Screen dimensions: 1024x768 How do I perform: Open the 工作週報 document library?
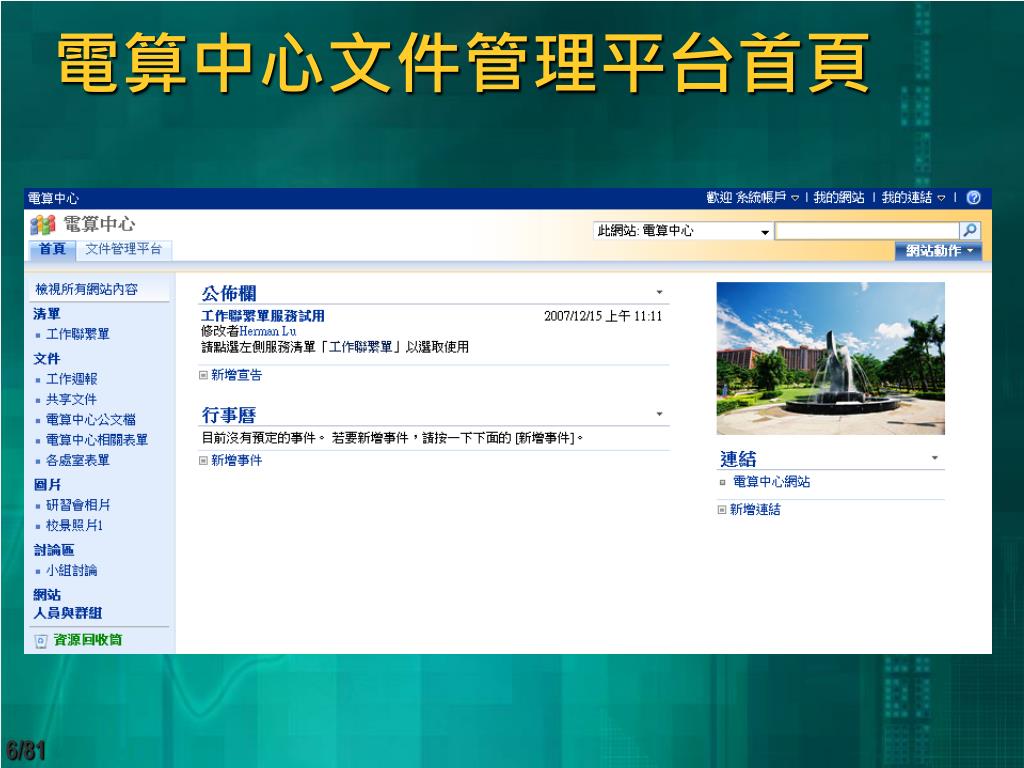pos(71,379)
